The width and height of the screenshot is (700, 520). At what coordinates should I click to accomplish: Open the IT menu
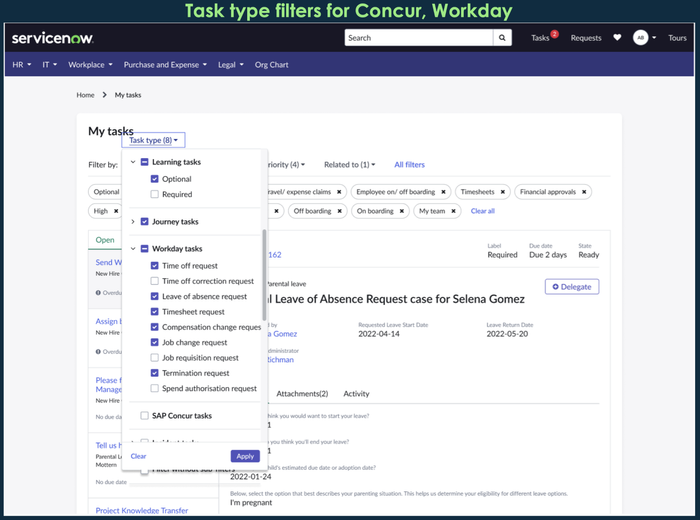tap(50, 65)
